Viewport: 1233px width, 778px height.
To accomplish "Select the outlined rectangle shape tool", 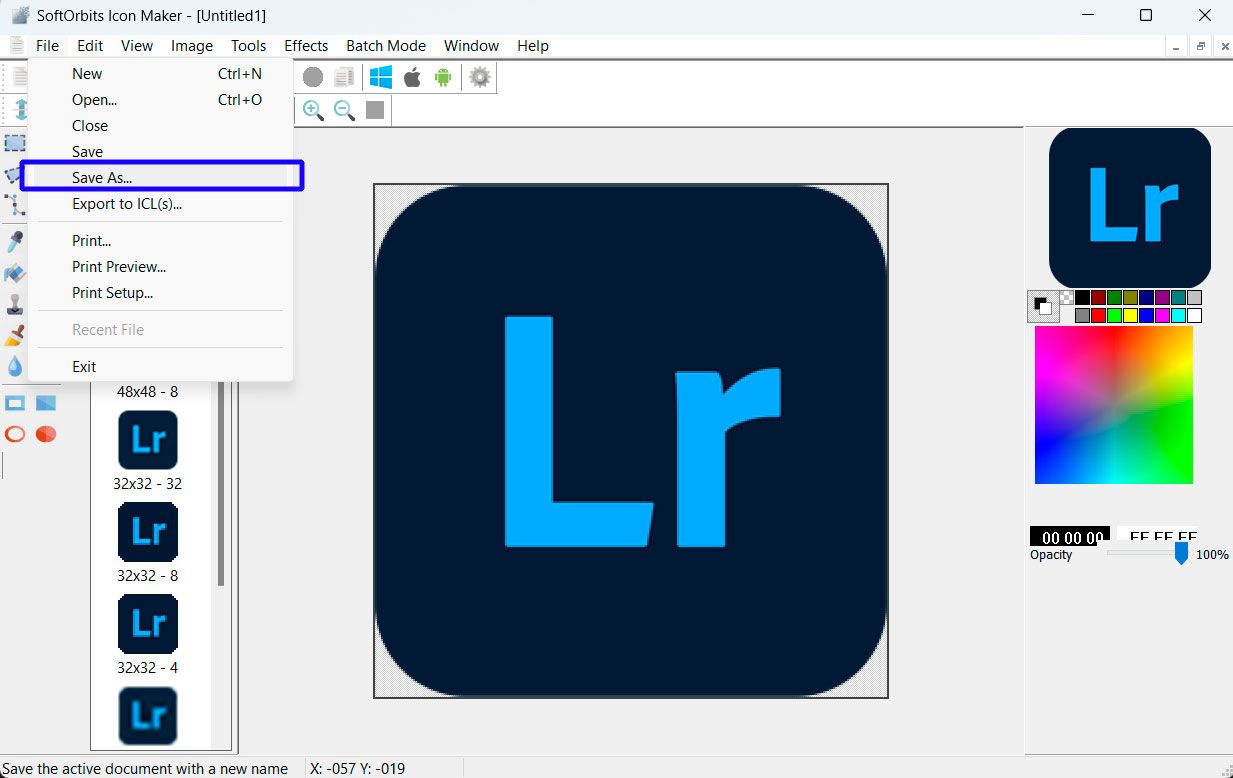I will pyautogui.click(x=15, y=403).
